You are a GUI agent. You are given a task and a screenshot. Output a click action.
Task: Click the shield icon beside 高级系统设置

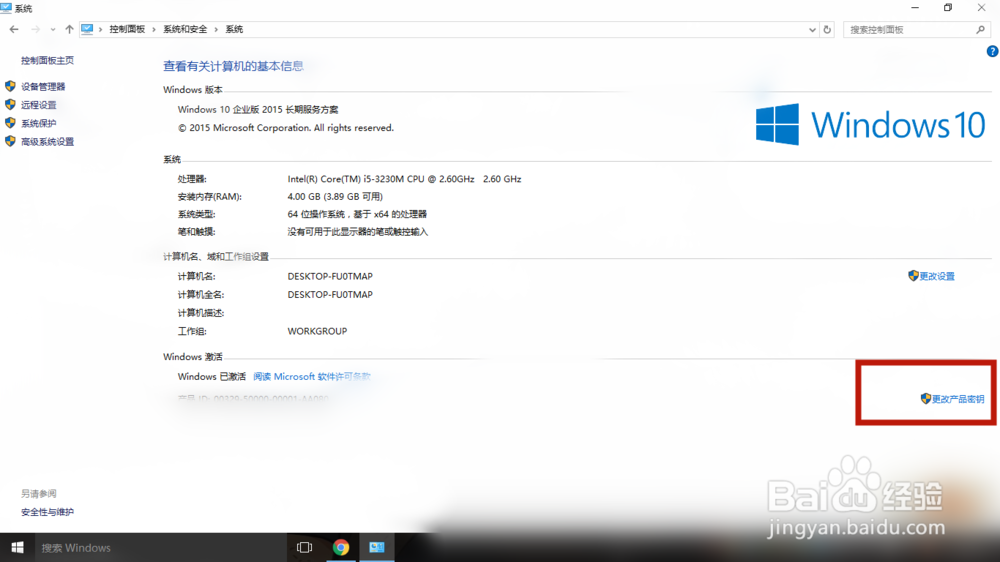(x=10, y=142)
